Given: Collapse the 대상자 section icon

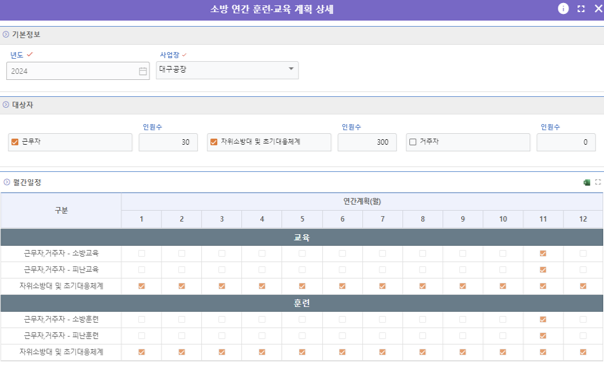Looking at the screenshot, I should [6, 104].
